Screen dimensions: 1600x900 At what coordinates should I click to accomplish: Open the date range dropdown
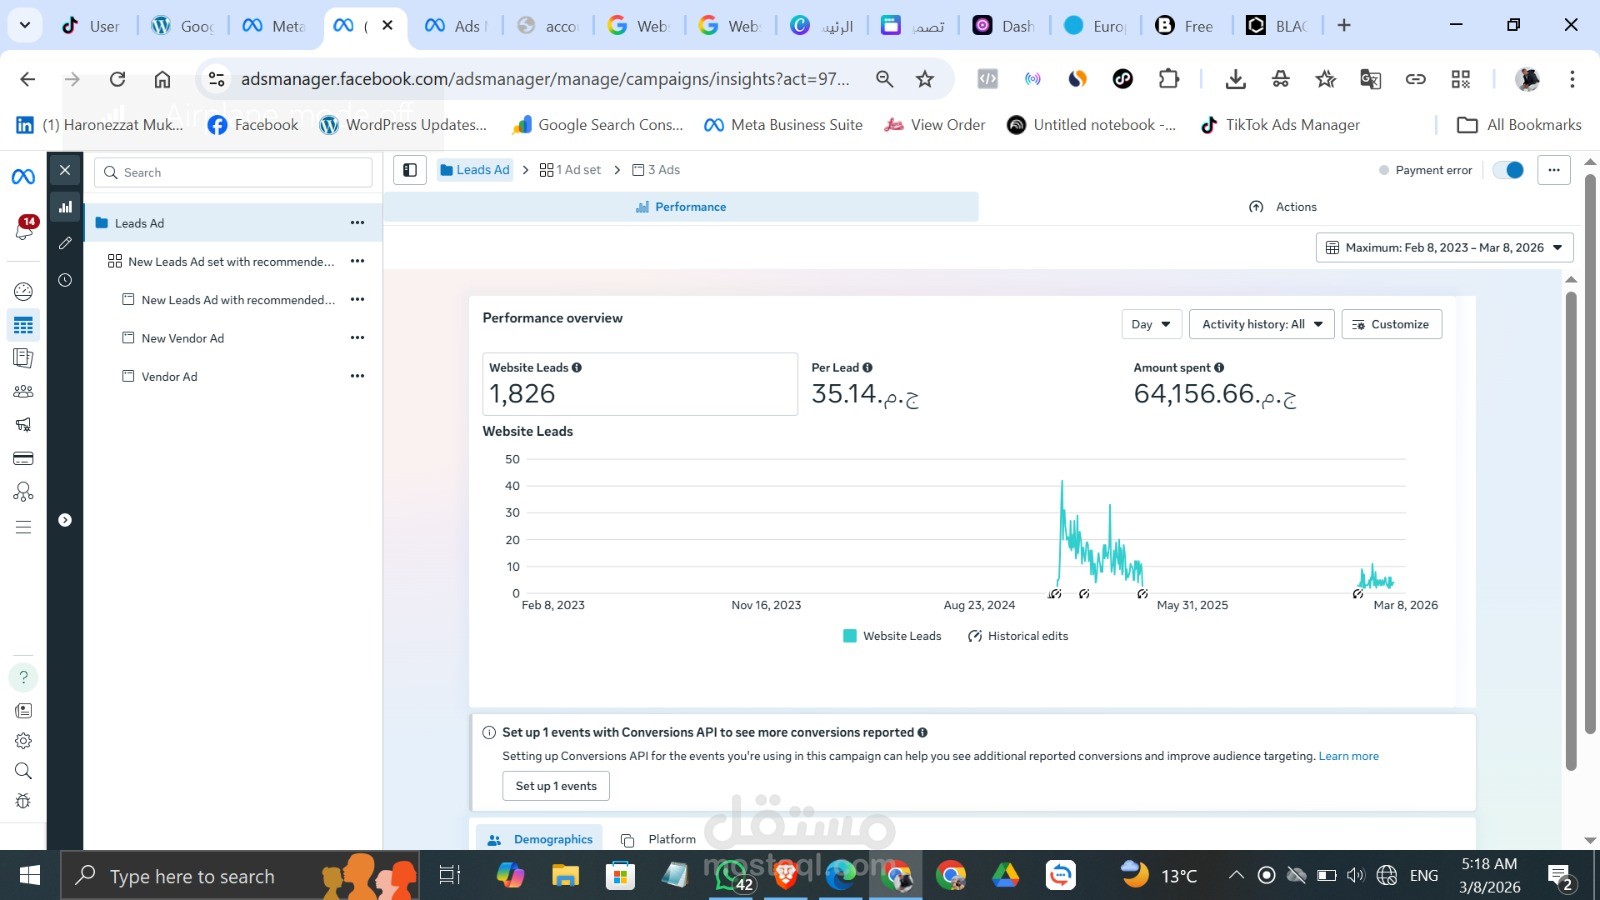[x=1444, y=248]
